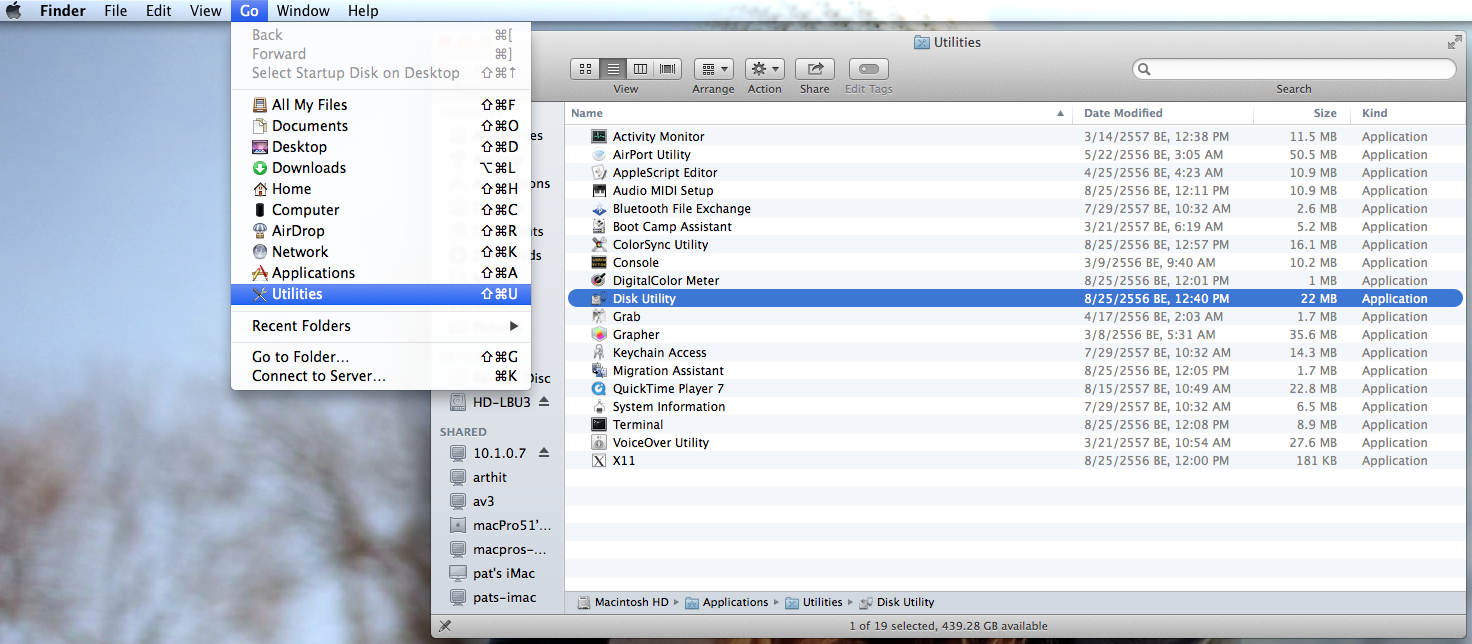This screenshot has height=644, width=1472.
Task: Enter full screen with the window's arrows icon
Action: coord(1454,42)
